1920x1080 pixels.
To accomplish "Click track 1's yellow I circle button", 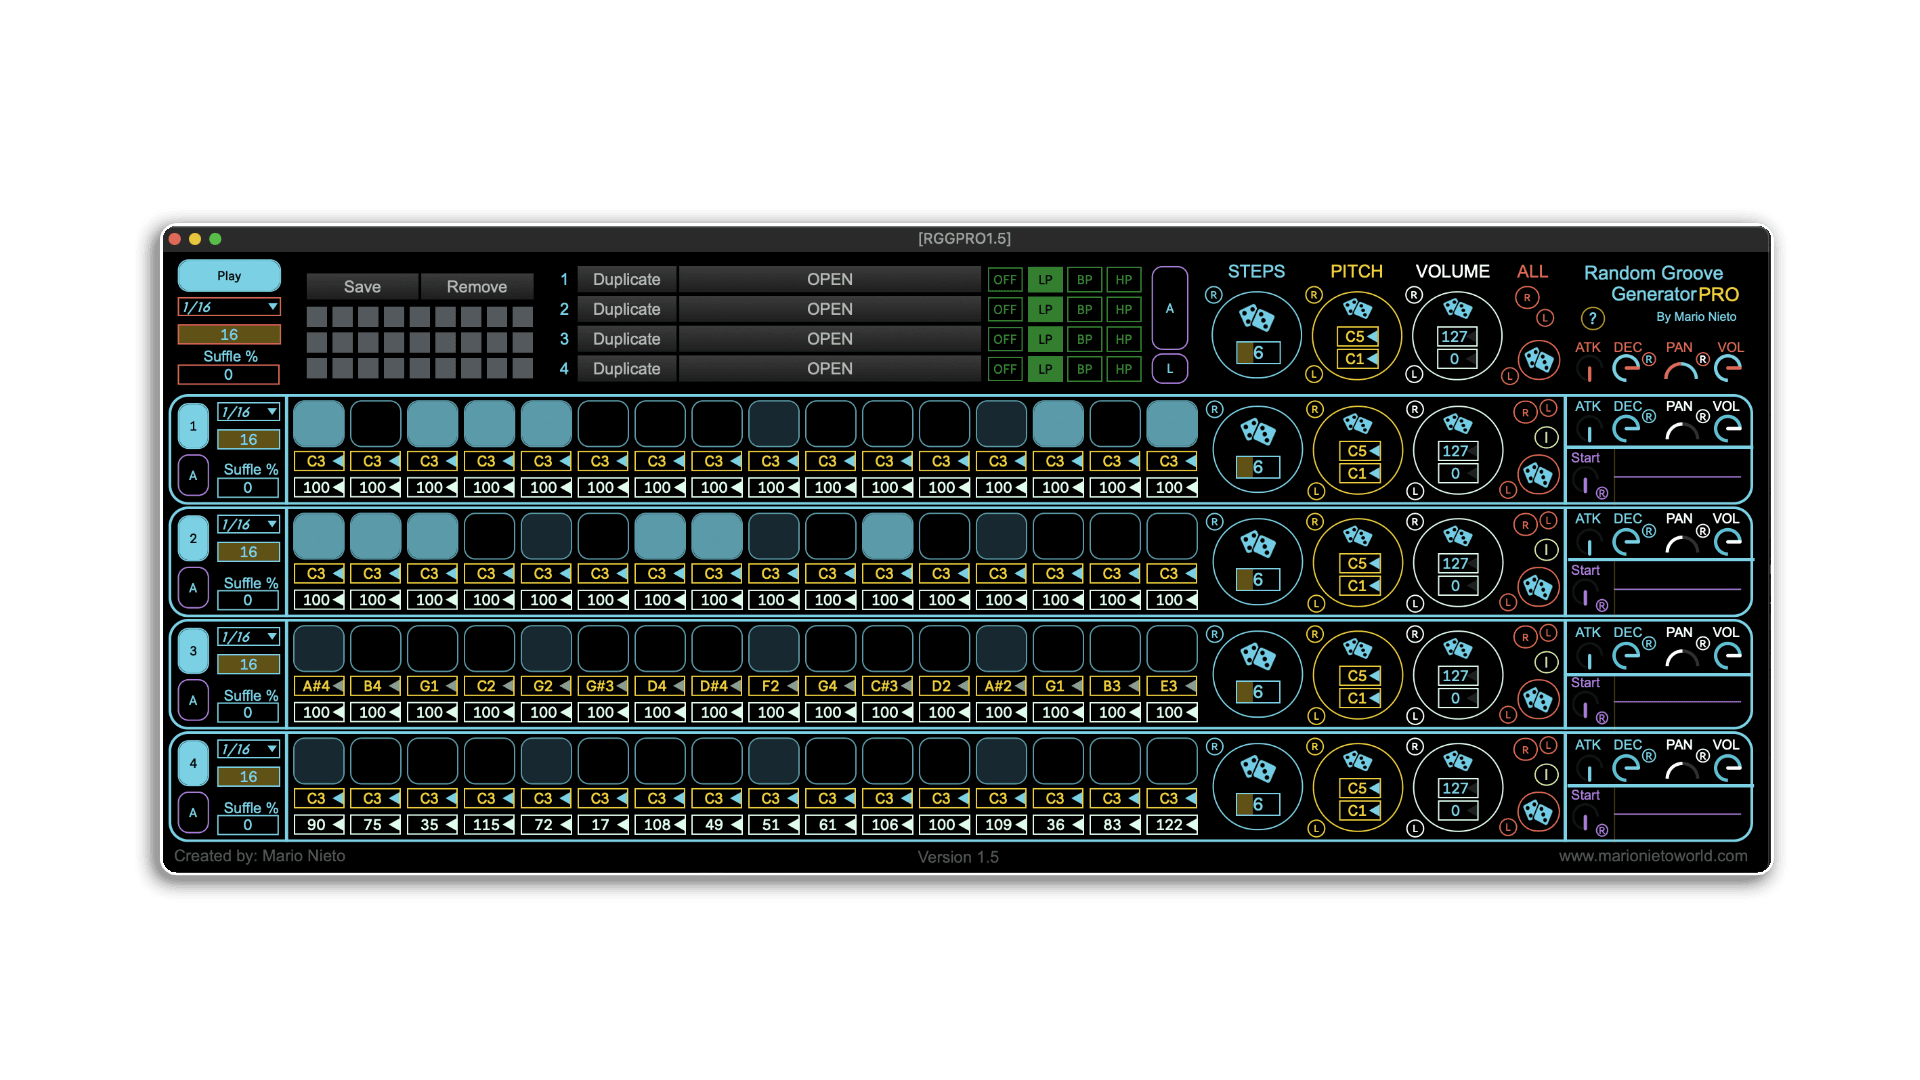I will (x=1547, y=437).
